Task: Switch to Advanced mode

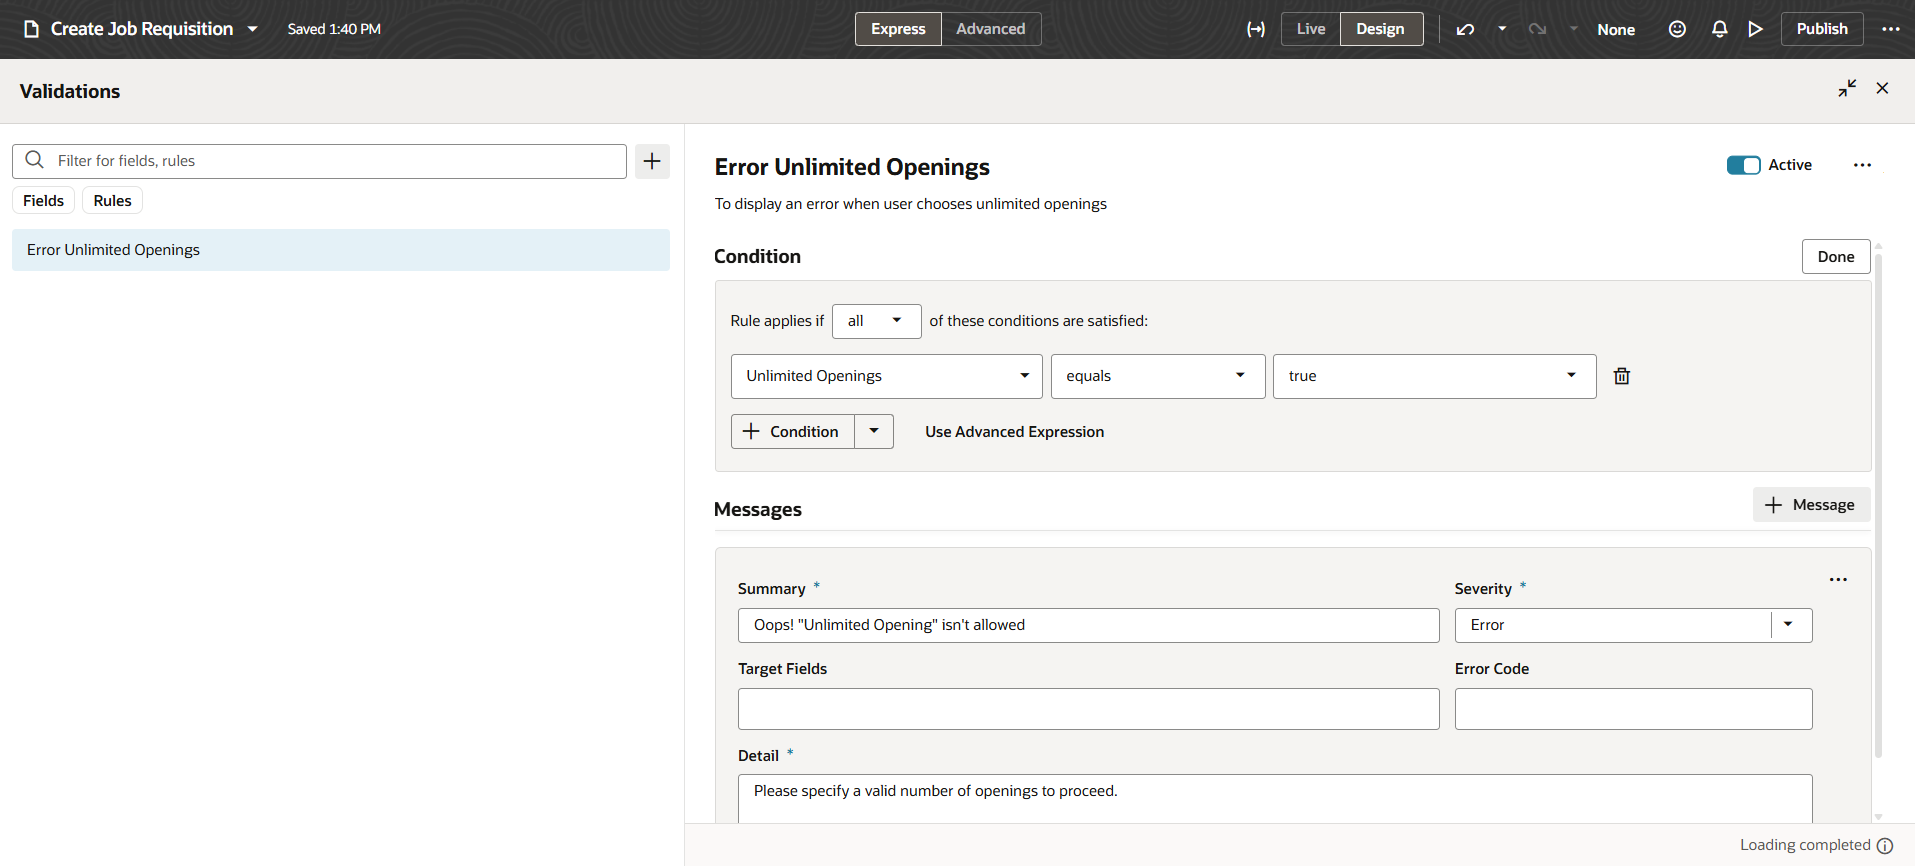Action: tap(990, 29)
